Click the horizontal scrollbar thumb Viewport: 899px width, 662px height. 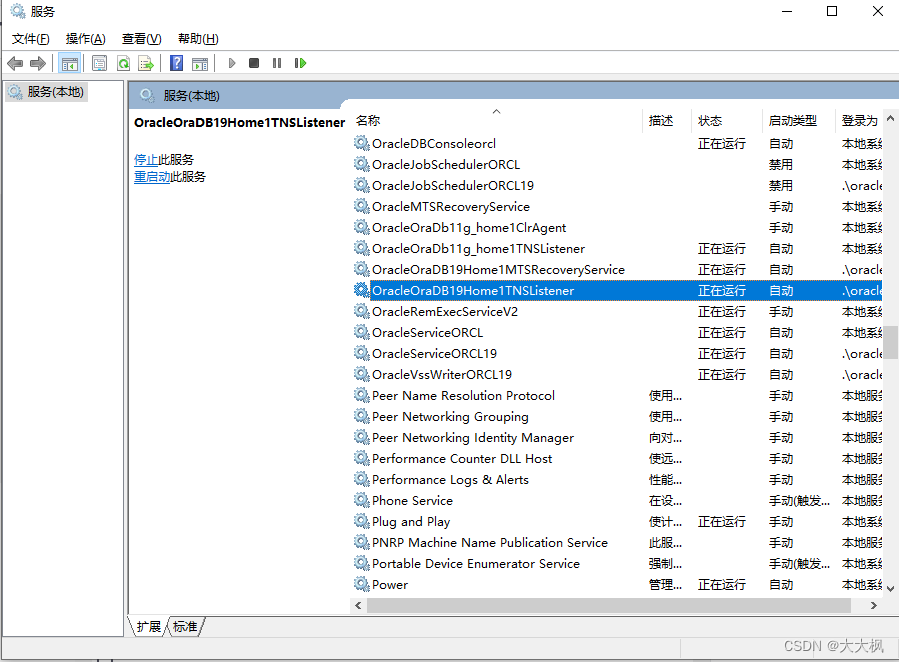pyautogui.click(x=609, y=605)
